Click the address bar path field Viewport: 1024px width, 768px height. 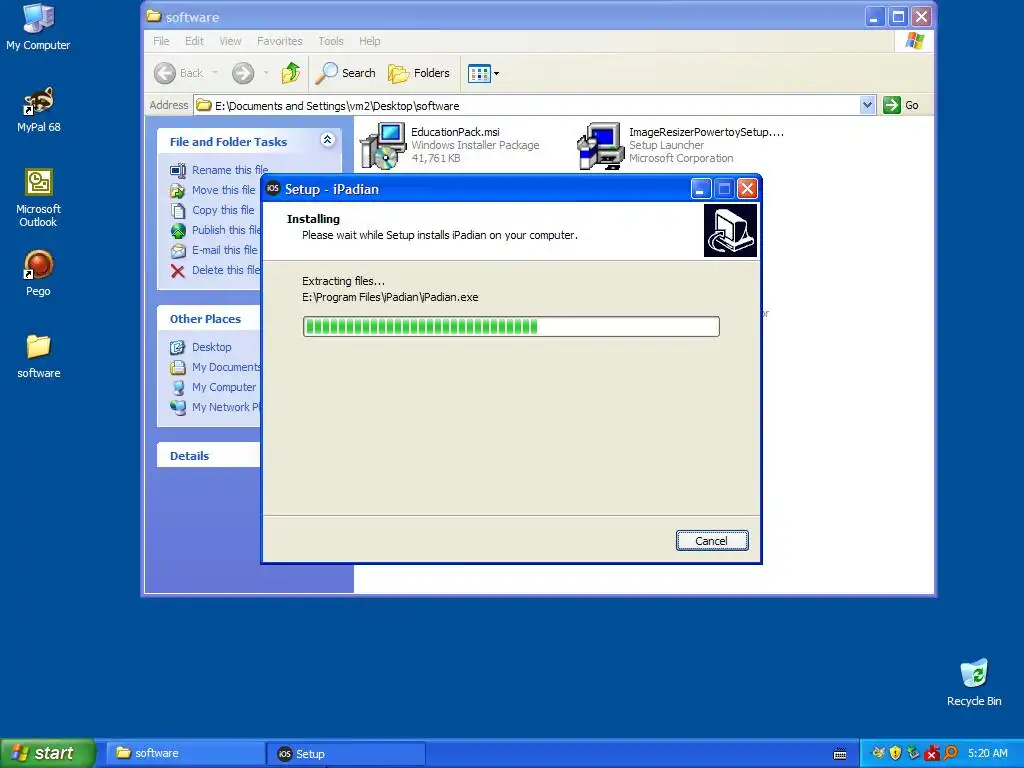click(526, 105)
